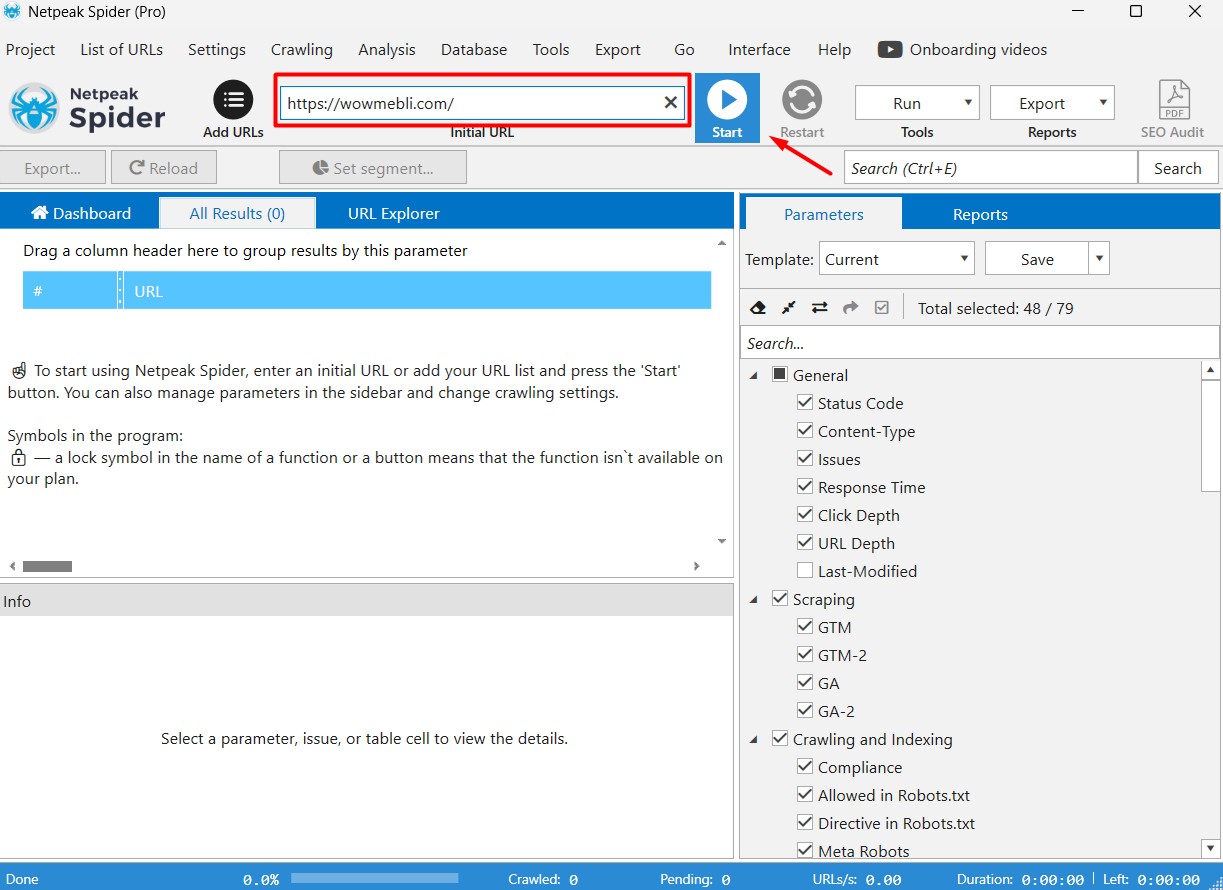Click the grey forward arrow icon in Parameters

[850, 308]
